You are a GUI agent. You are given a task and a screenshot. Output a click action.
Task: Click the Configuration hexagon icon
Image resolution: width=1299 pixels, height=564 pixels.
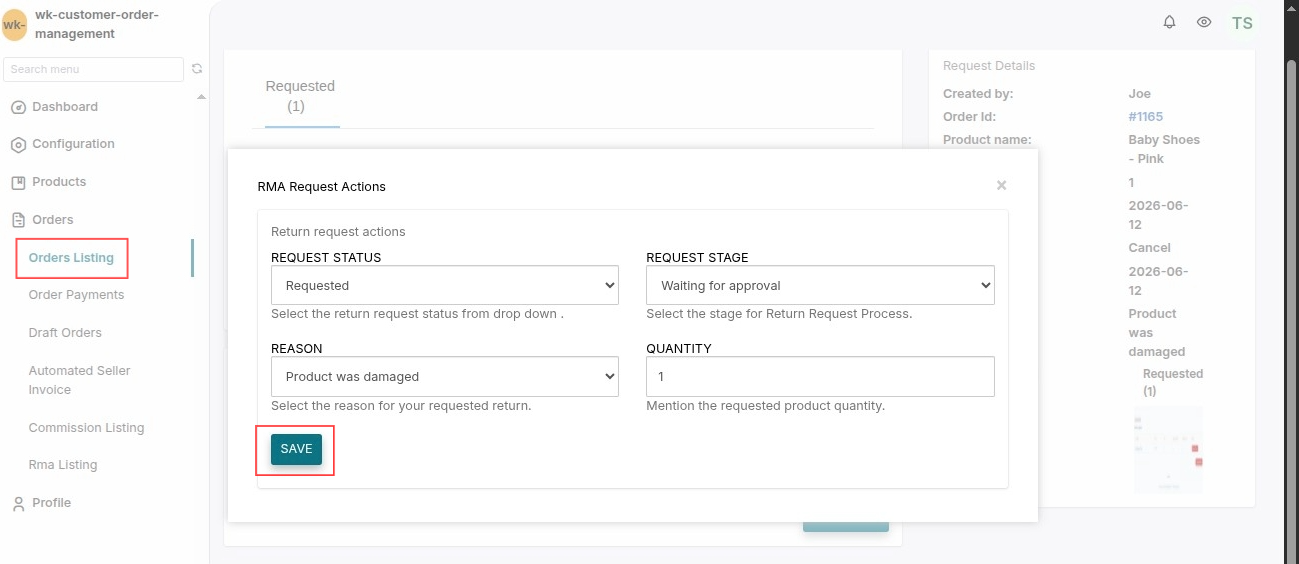coord(18,145)
